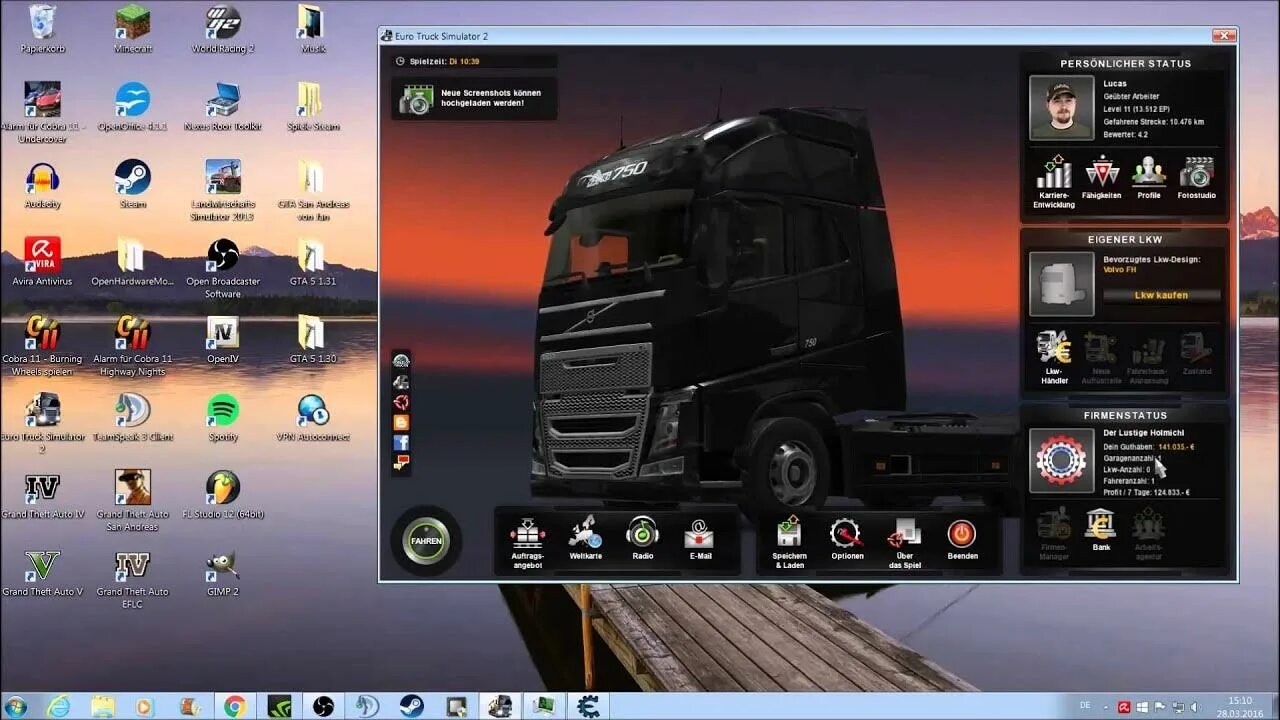The image size is (1280, 720).
Task: Click the small truck sidebar icon
Action: [x=401, y=382]
